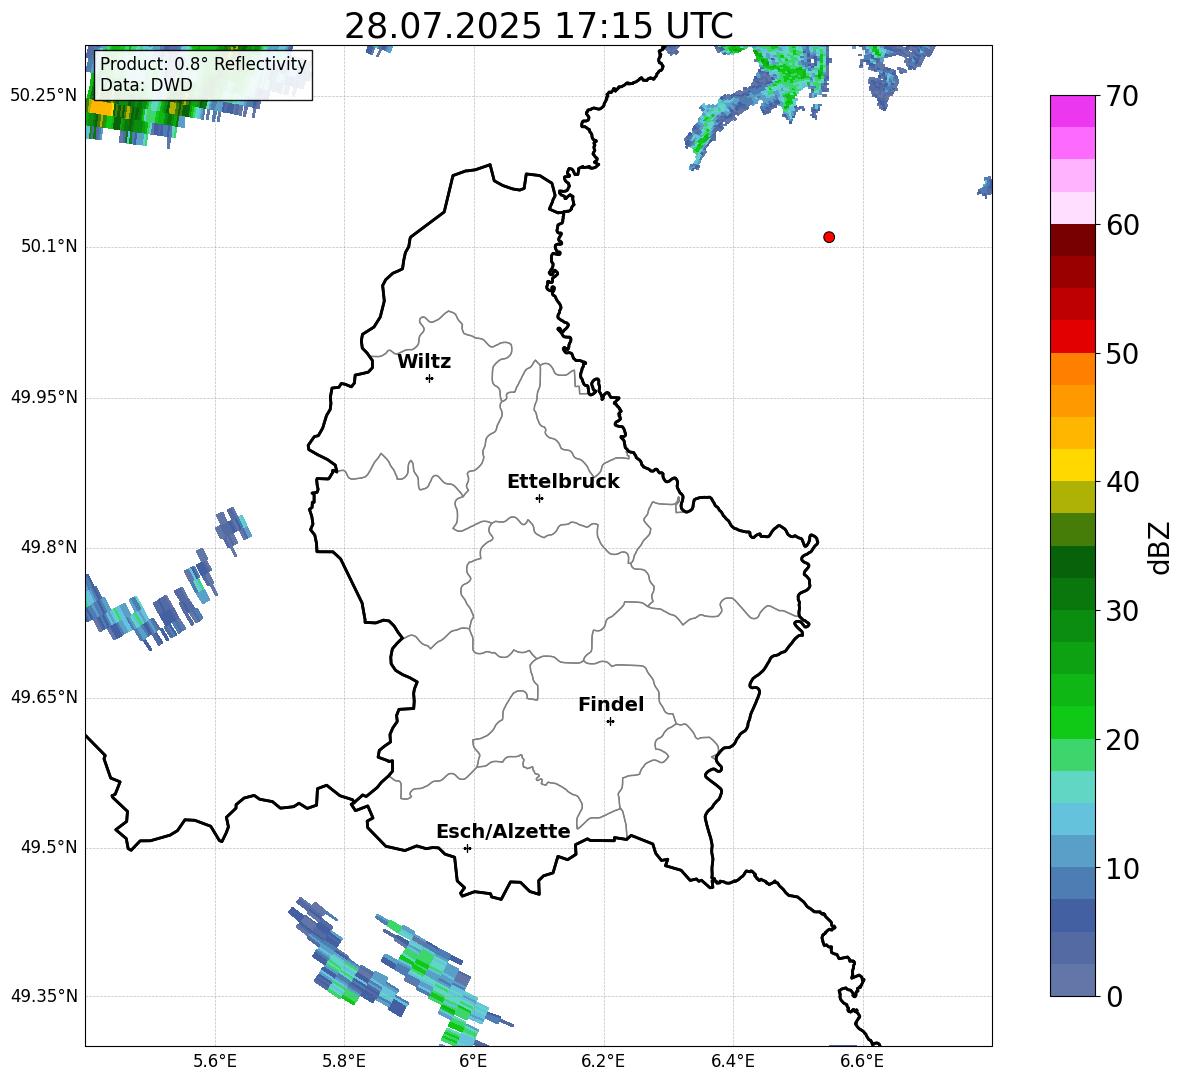Click colorbar tick label 30

pyautogui.click(x=1123, y=611)
